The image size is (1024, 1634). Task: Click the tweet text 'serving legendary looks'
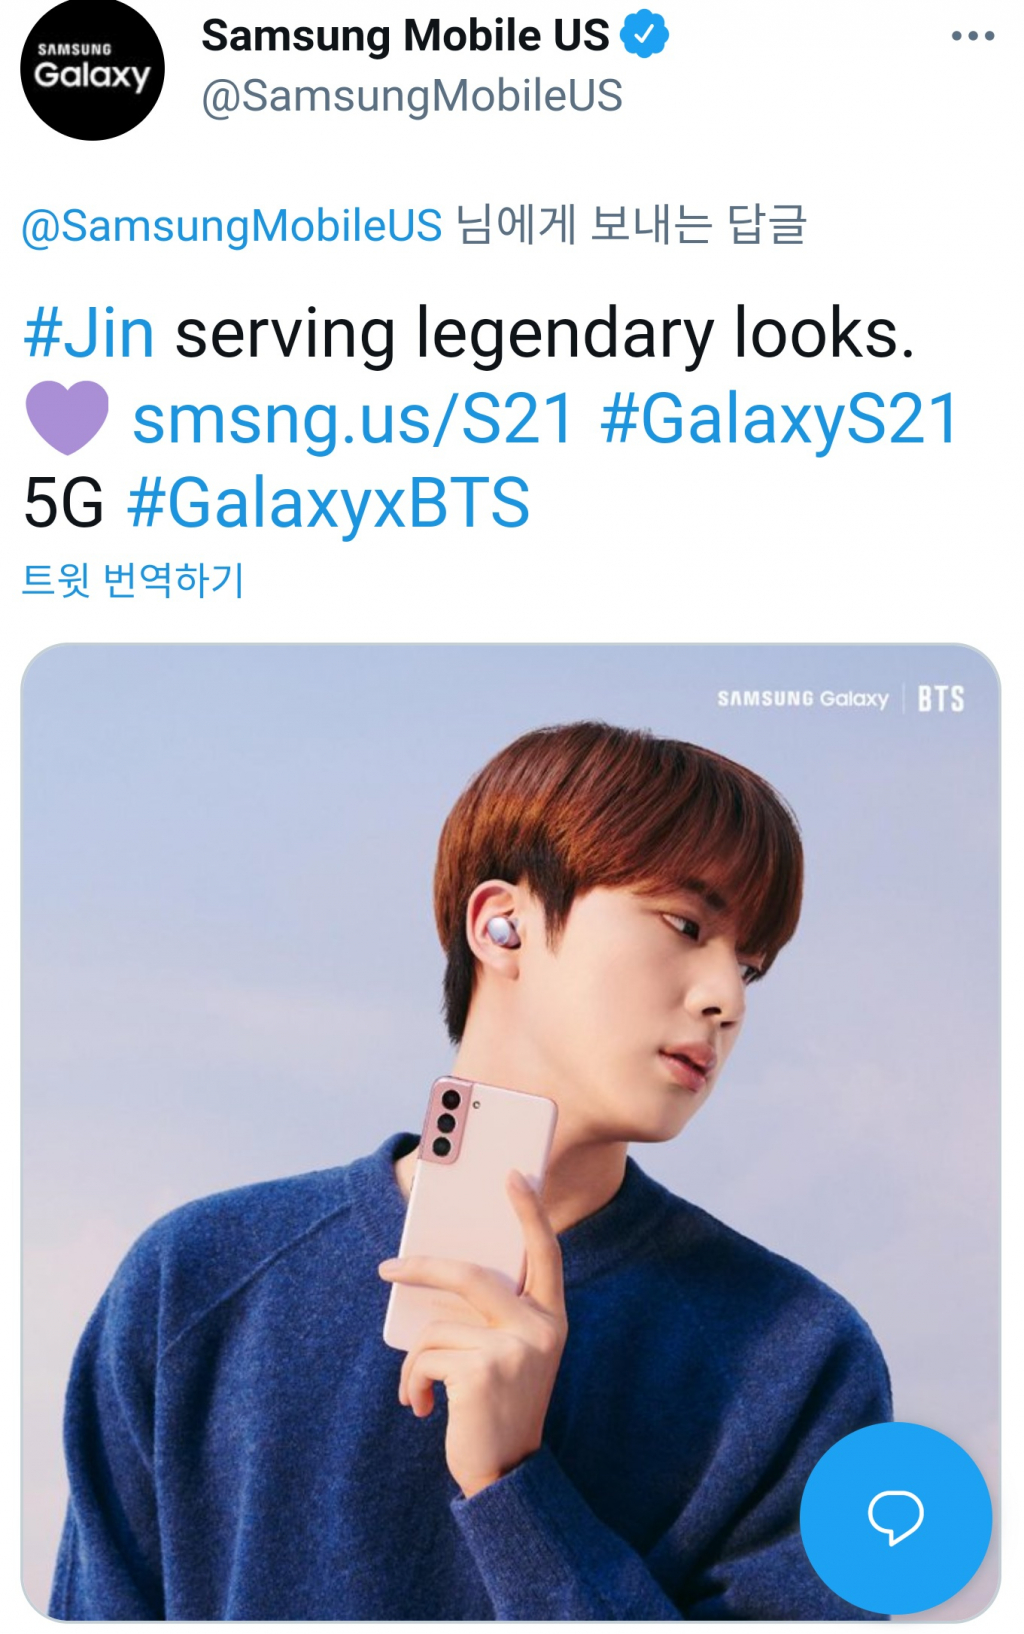544,333
